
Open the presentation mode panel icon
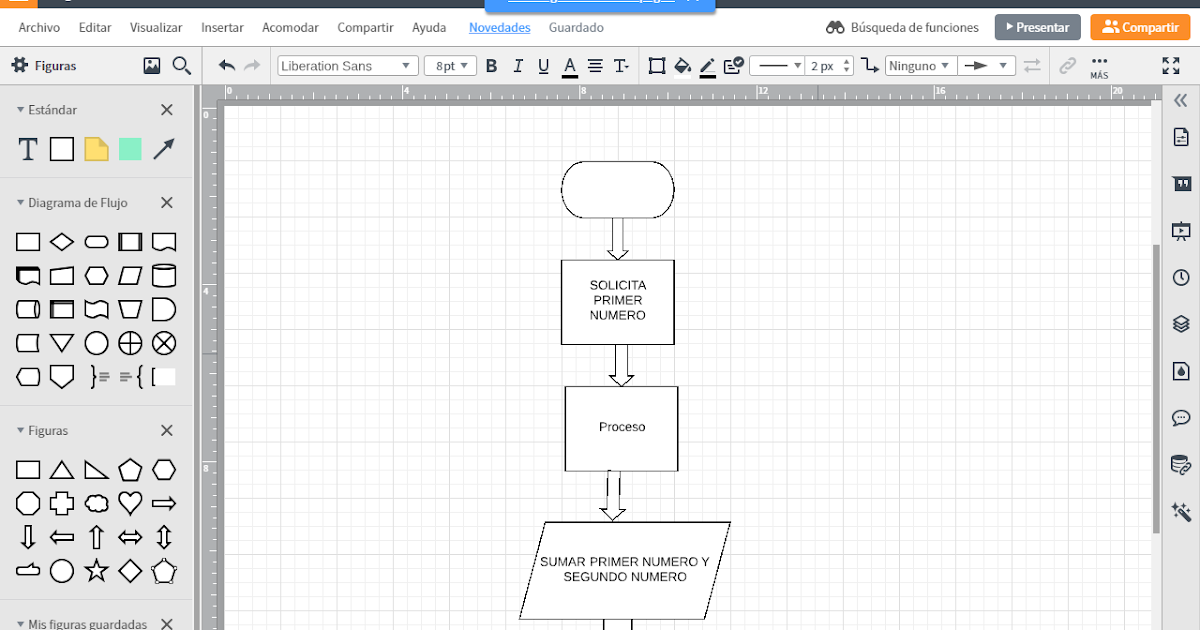click(x=1181, y=231)
